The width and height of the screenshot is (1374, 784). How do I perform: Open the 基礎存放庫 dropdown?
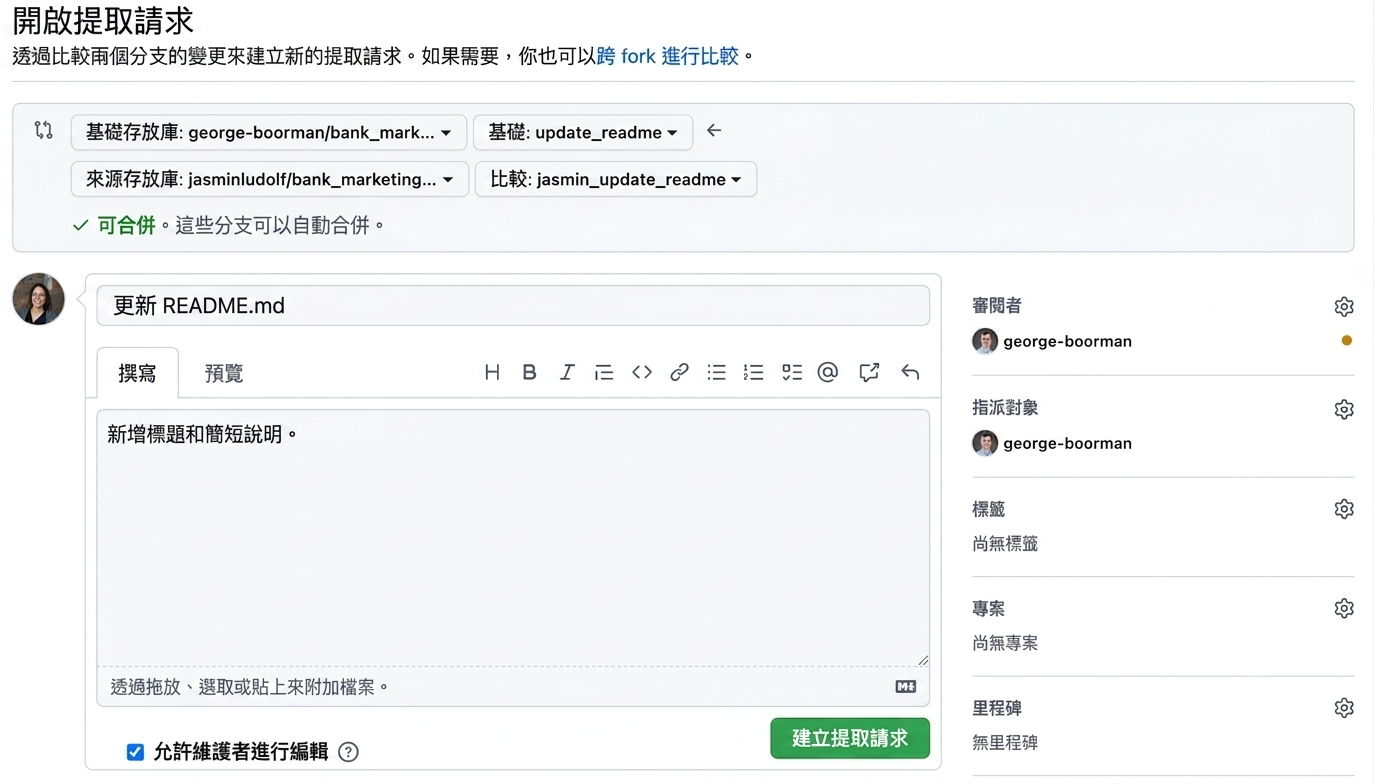269,132
